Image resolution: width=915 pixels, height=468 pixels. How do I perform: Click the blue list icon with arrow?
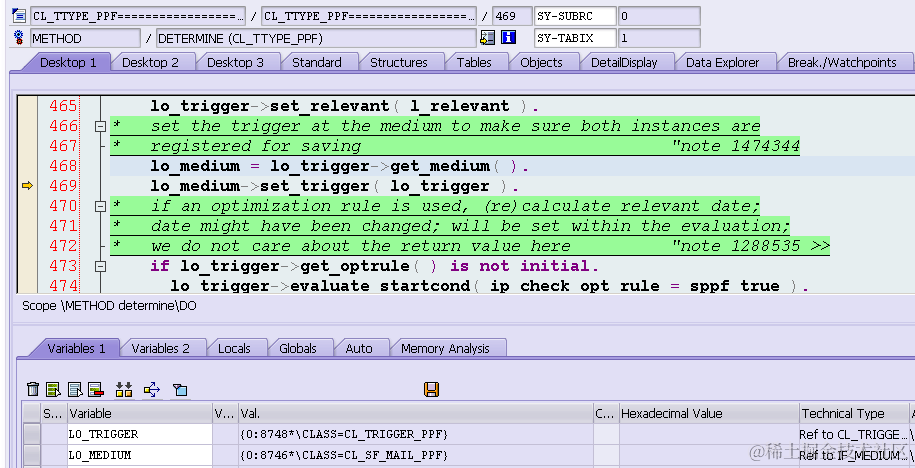point(75,389)
